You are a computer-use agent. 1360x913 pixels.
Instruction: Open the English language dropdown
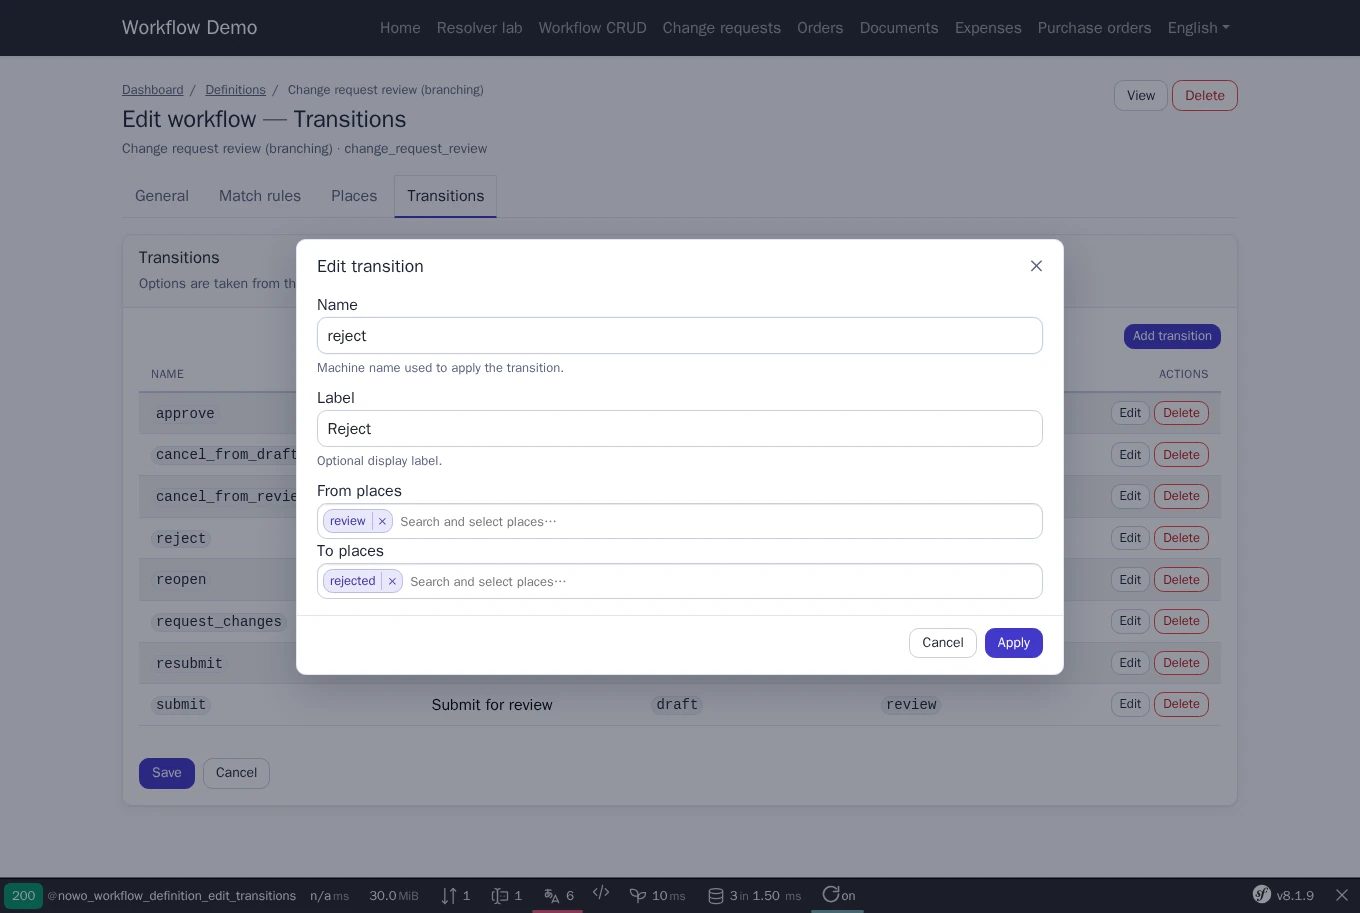[1198, 28]
